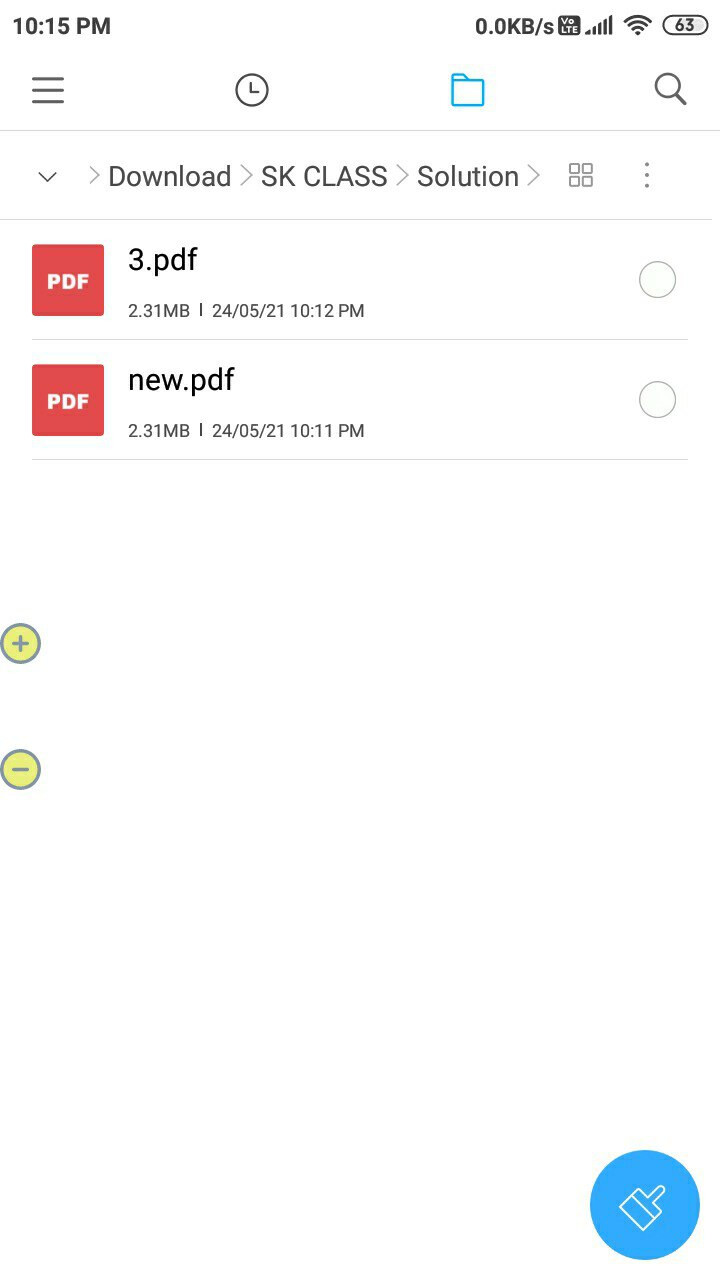
Task: Open the hamburger navigation menu
Action: [x=48, y=90]
